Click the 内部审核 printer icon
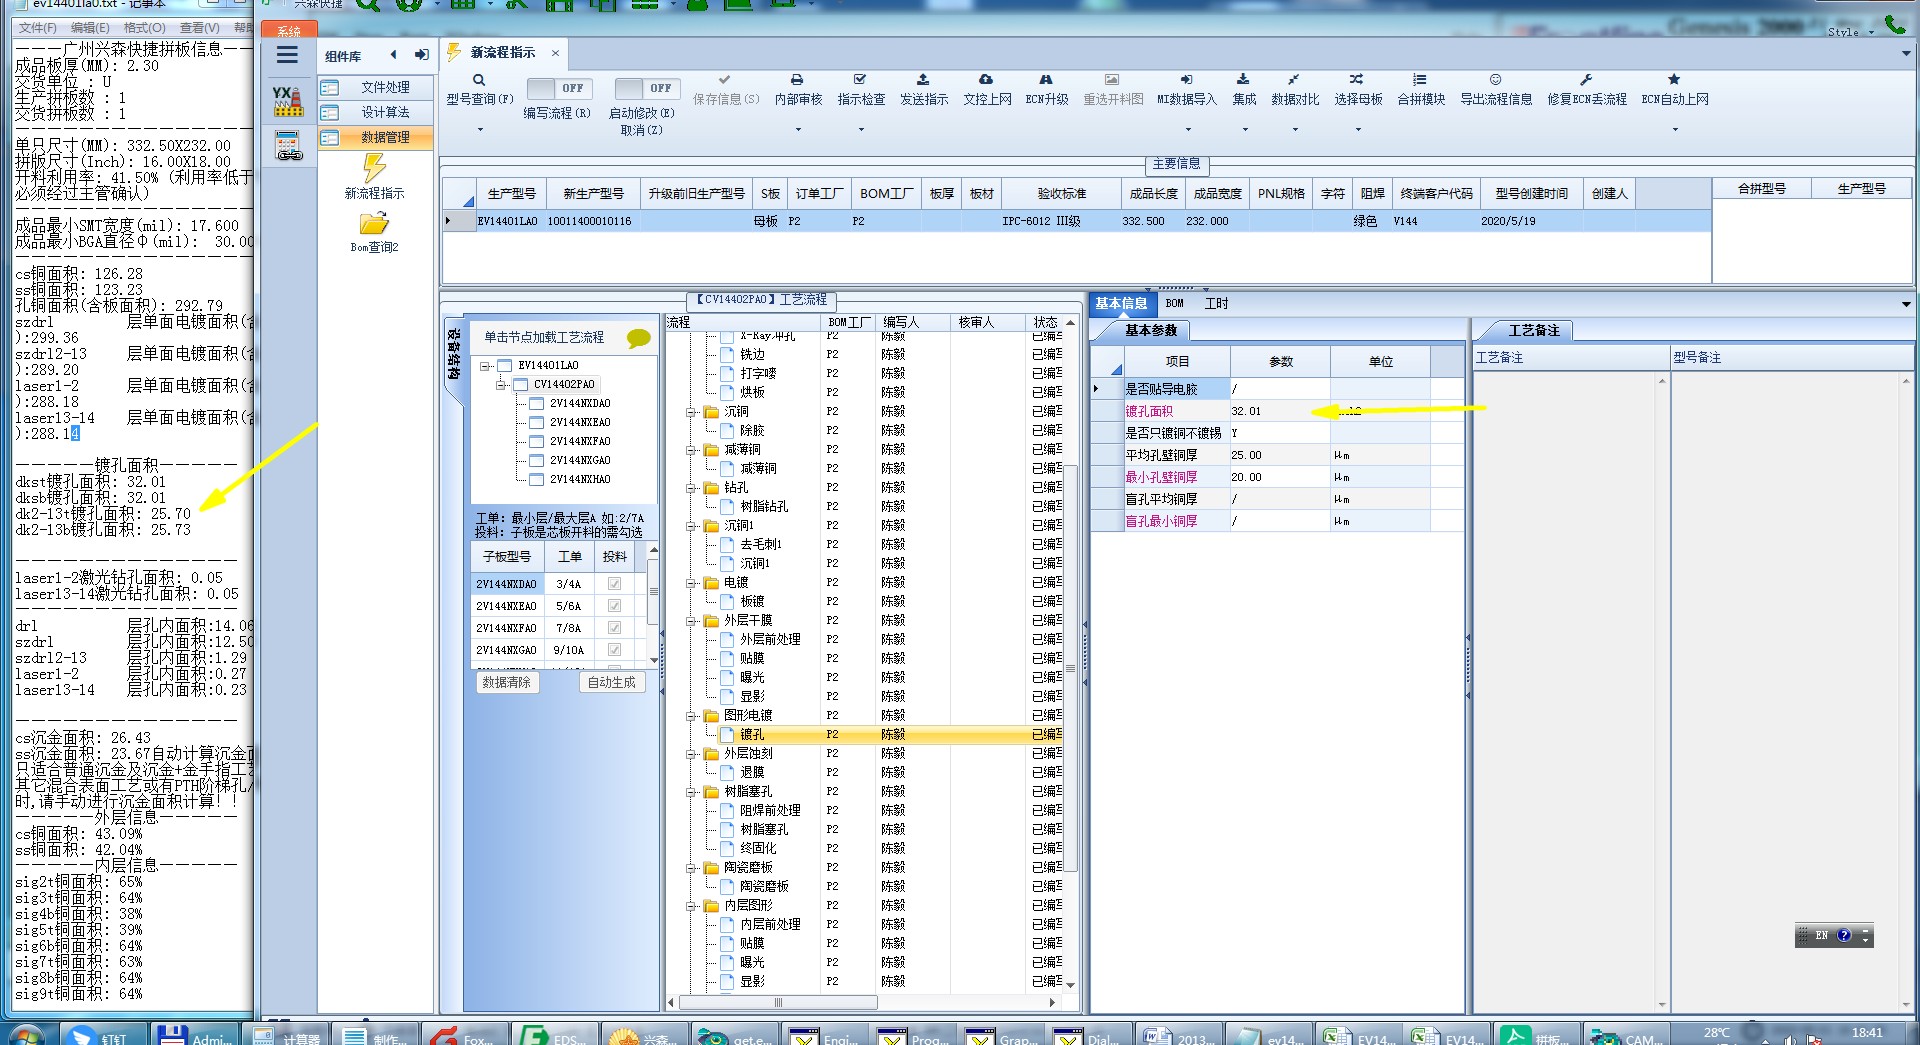This screenshot has width=1920, height=1045. pos(797,79)
